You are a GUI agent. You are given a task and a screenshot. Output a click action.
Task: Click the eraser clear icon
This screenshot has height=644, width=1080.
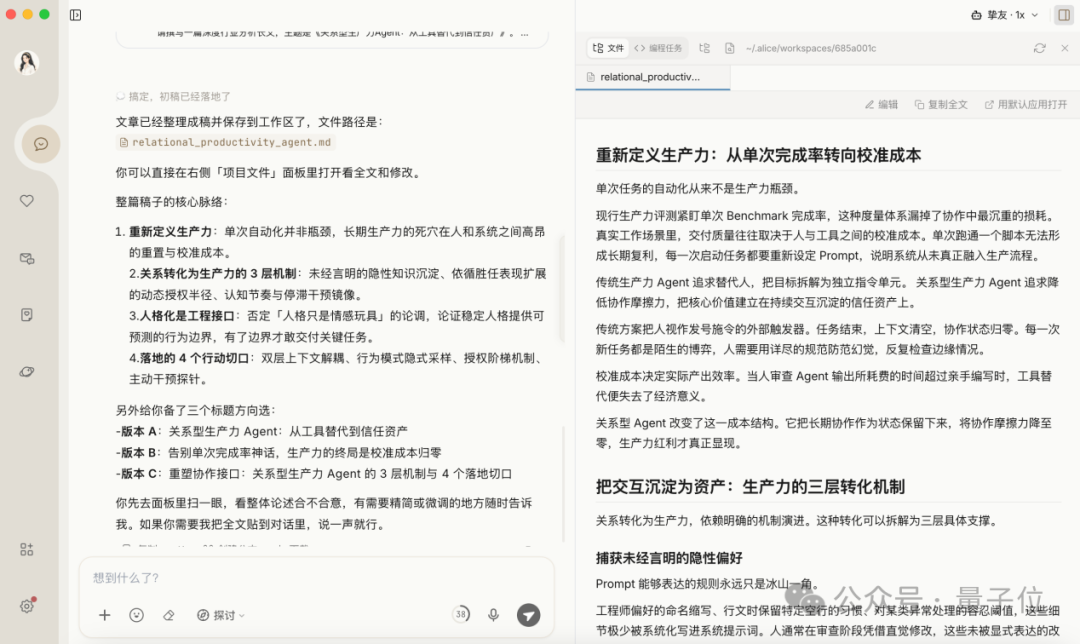coord(169,615)
